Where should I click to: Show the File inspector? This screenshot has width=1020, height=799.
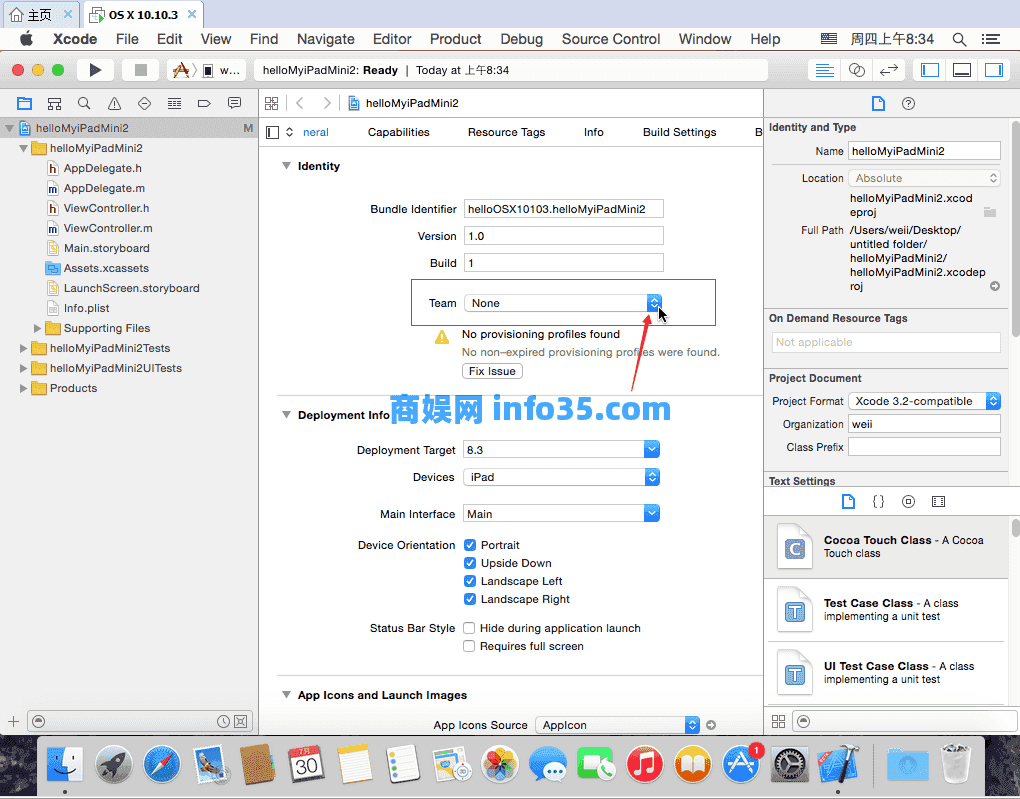pos(878,103)
